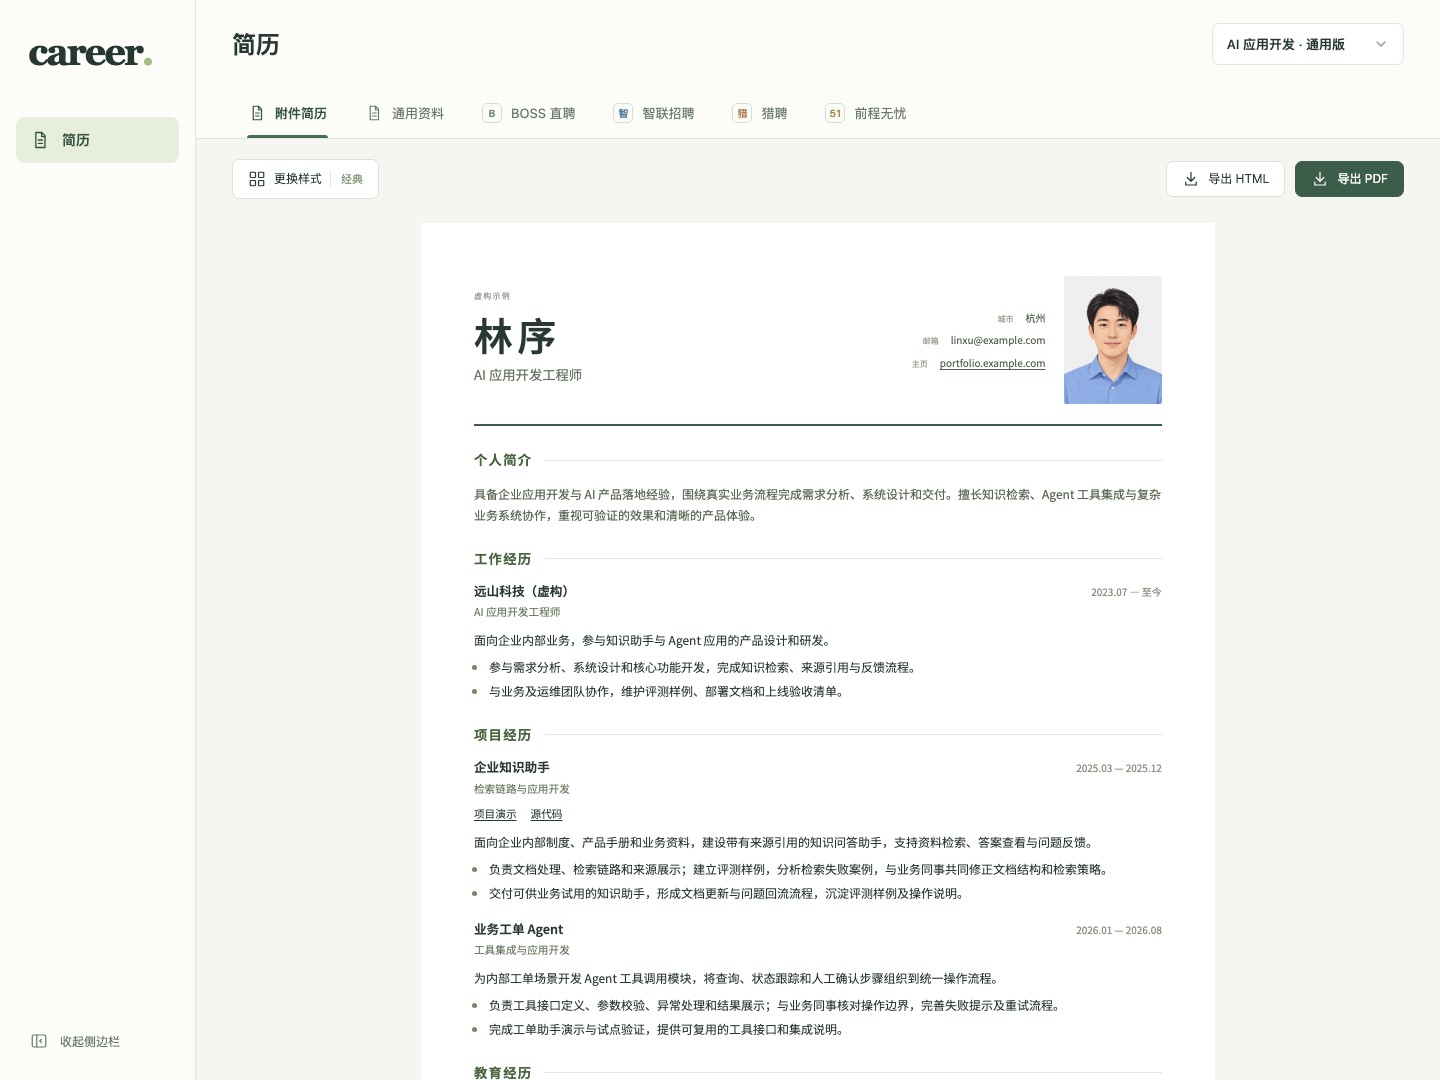Click 收起侧边栏 to collapse sidebar
The image size is (1440, 1080).
[x=76, y=1041]
